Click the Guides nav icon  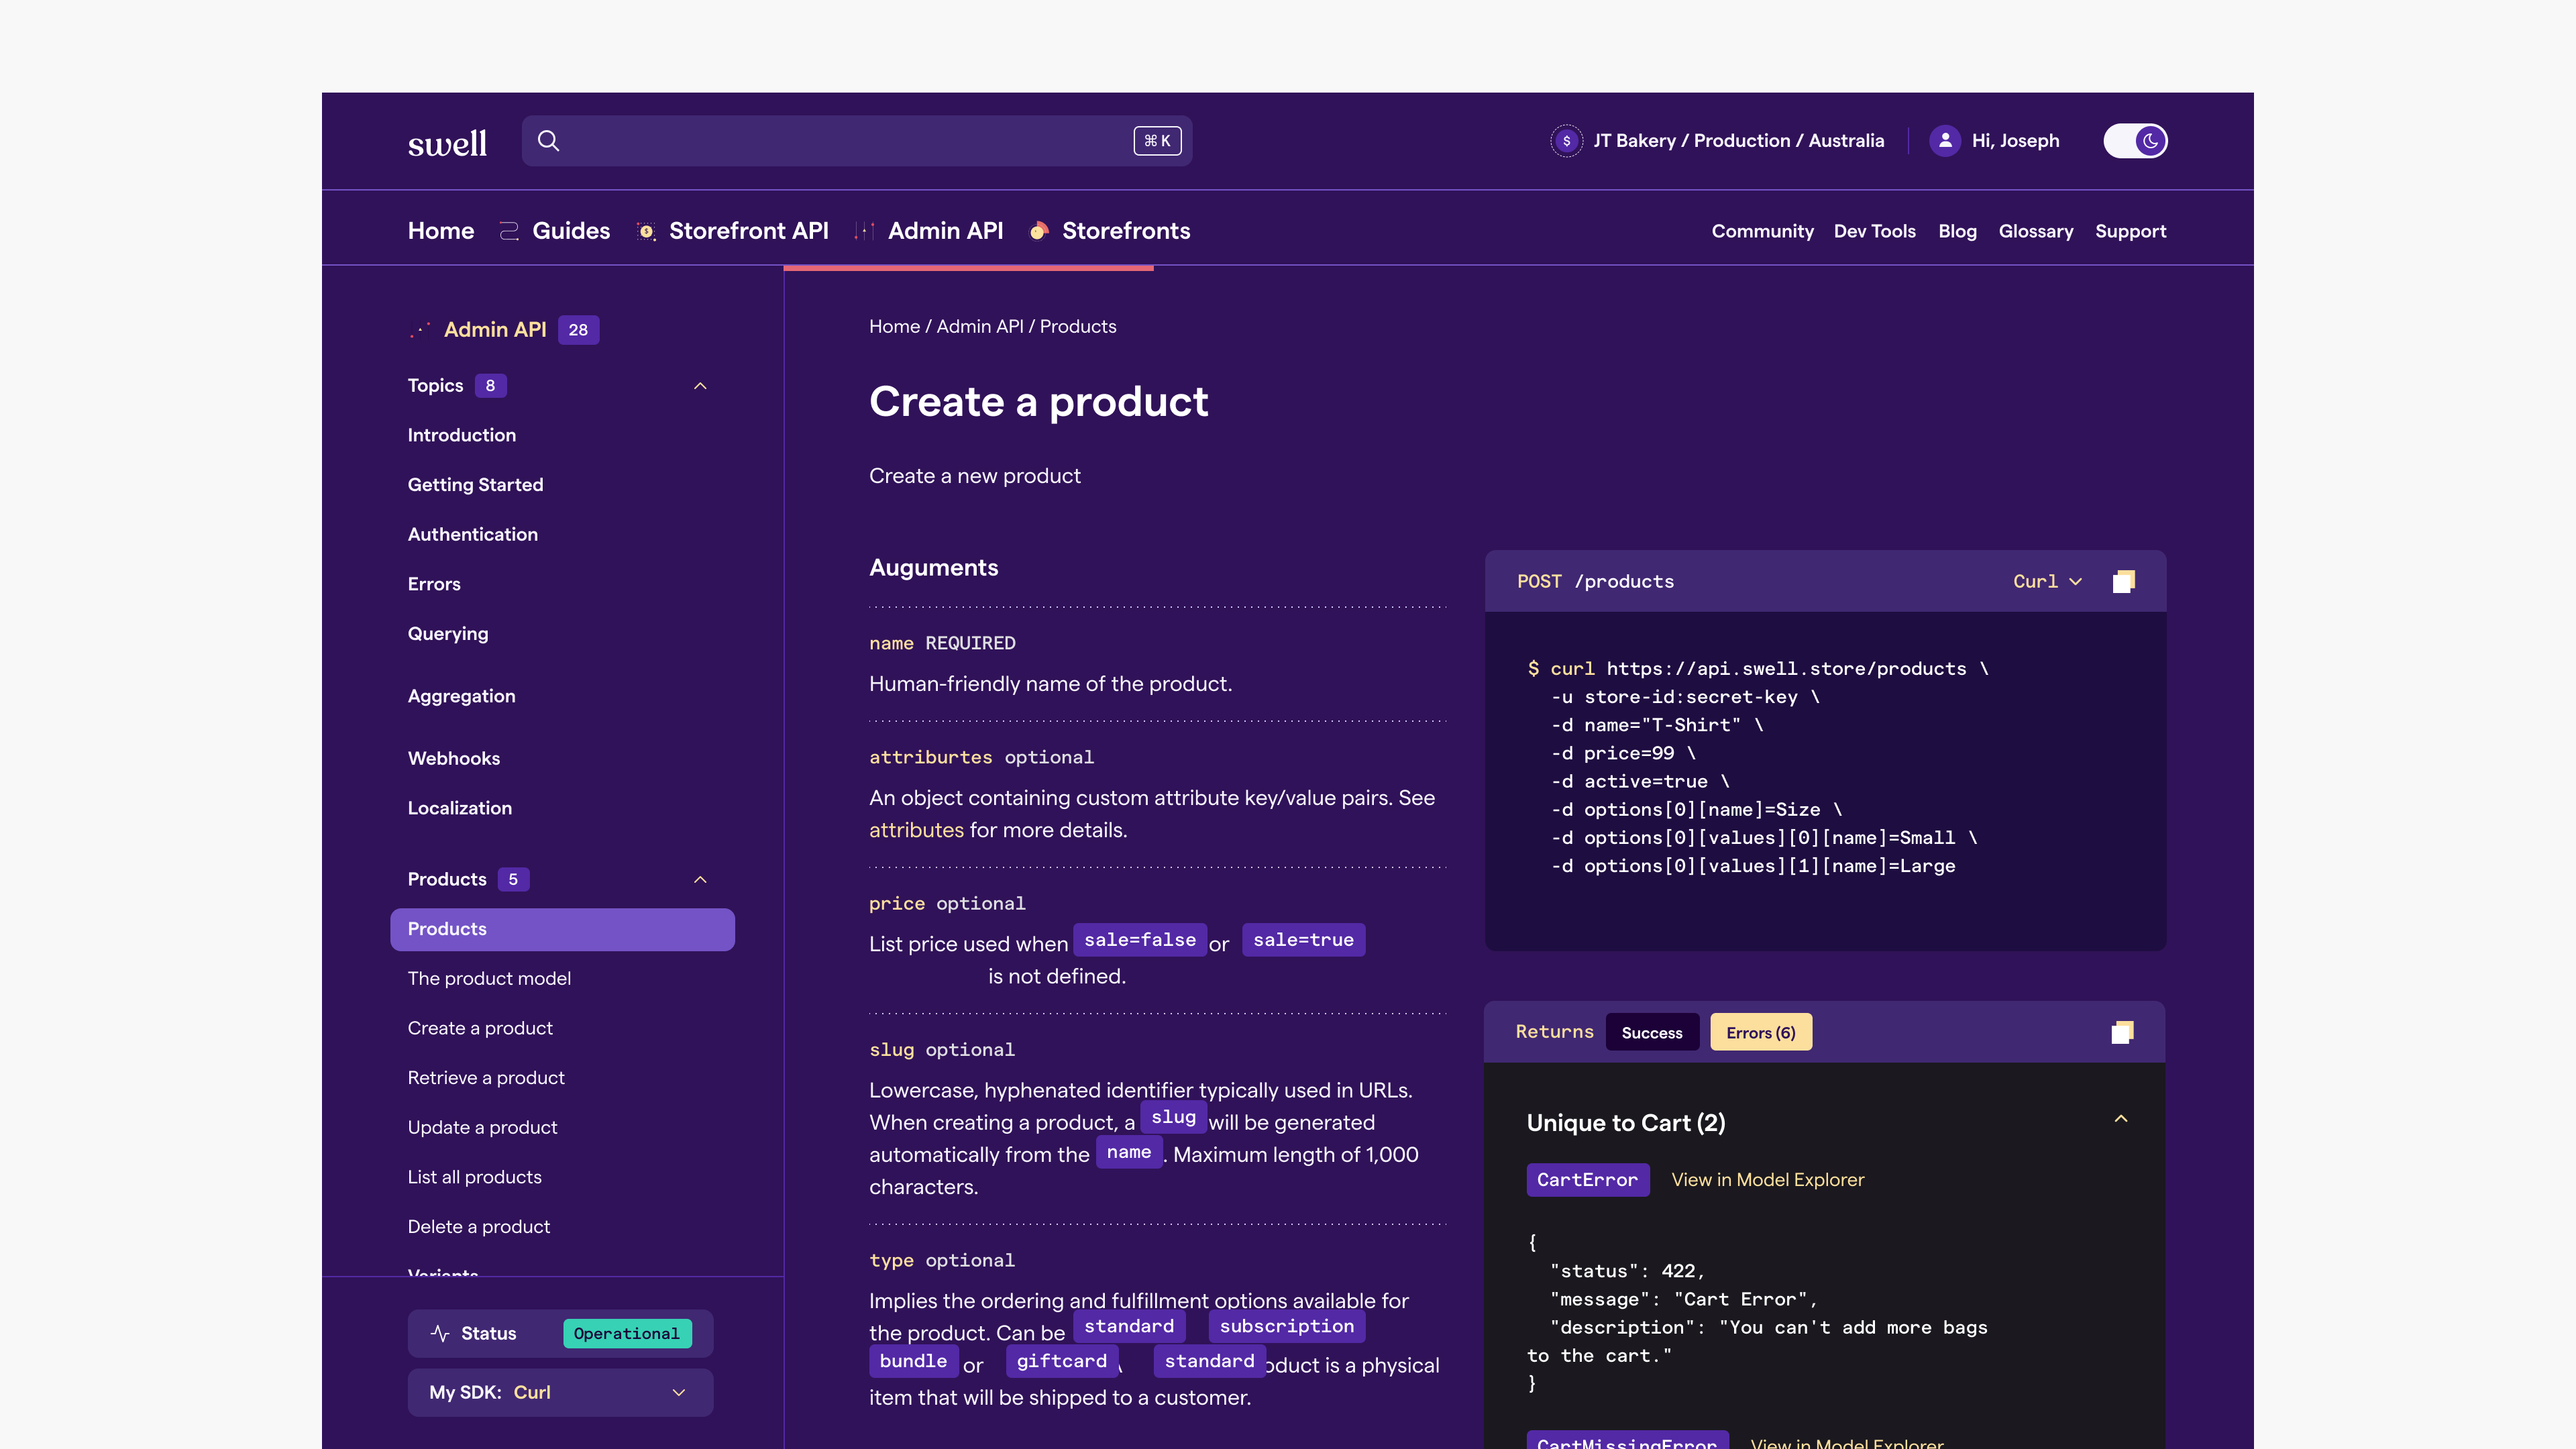[509, 231]
